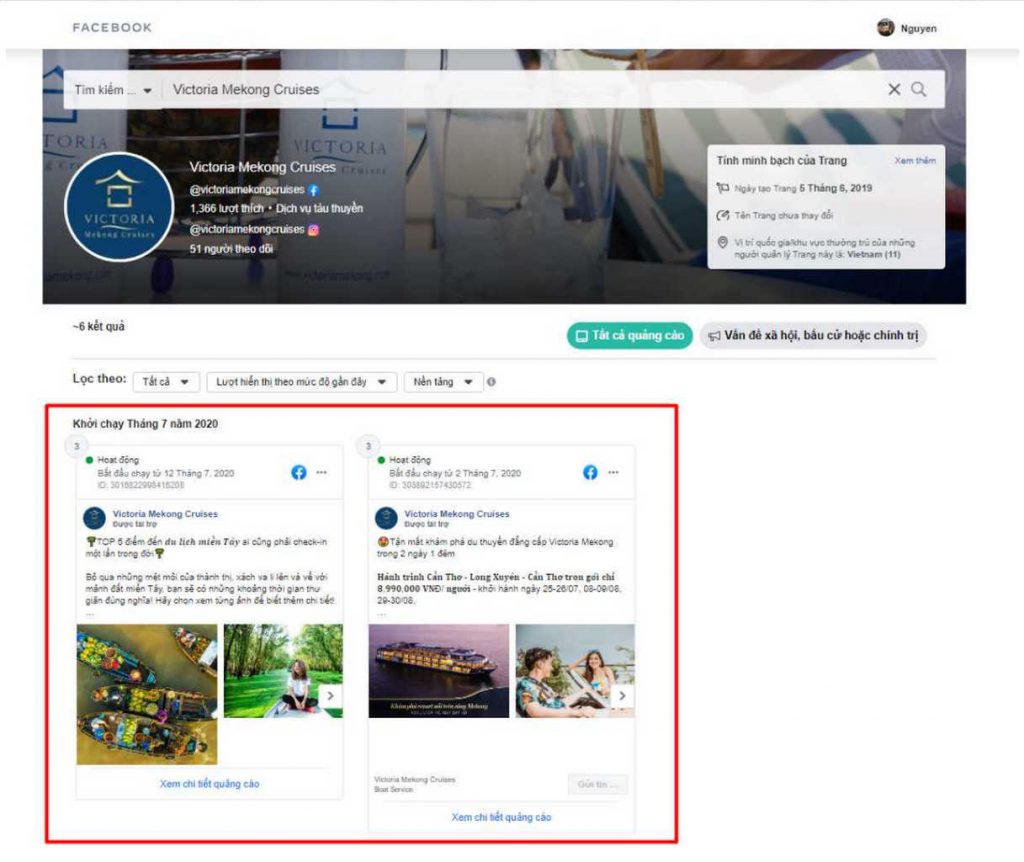Click the location pin icon in the transparency card
This screenshot has height=862, width=1024.
click(722, 242)
